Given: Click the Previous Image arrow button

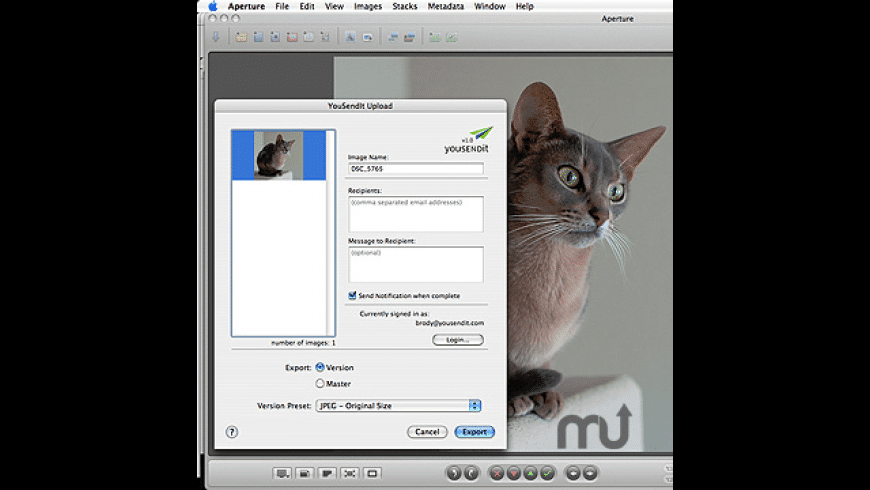Looking at the screenshot, I should tap(573, 473).
